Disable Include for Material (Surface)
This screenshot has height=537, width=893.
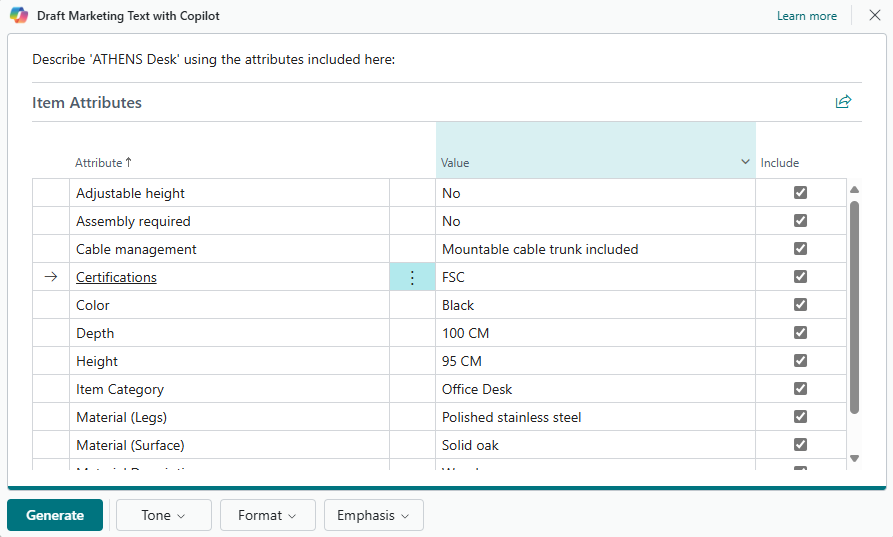click(x=800, y=445)
